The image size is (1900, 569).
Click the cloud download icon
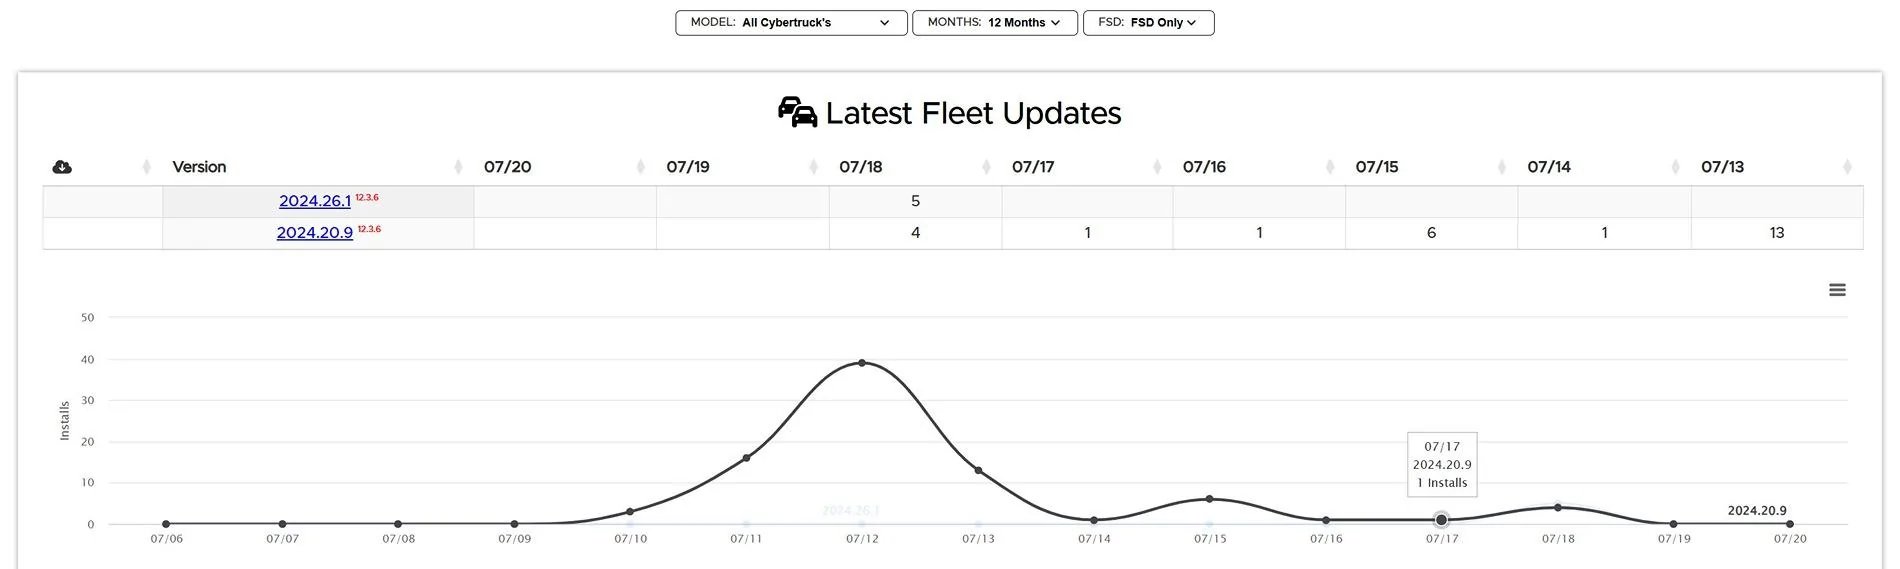[62, 167]
